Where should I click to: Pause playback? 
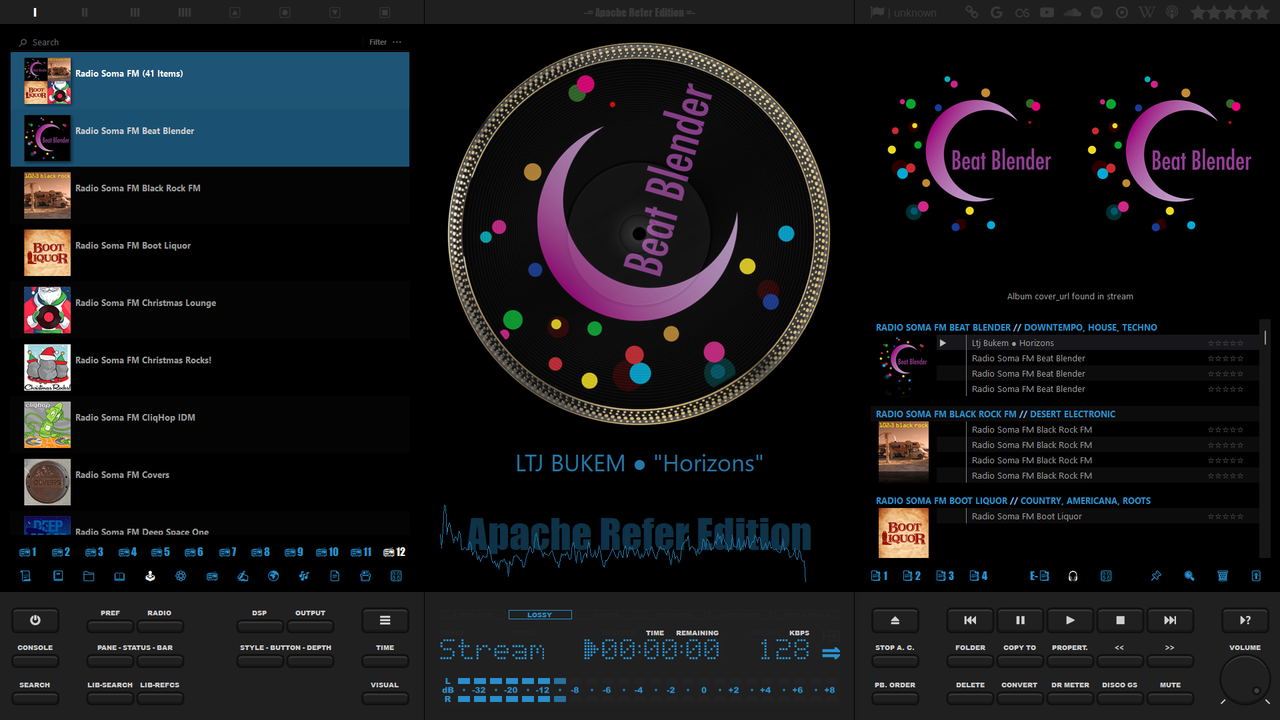click(1020, 620)
